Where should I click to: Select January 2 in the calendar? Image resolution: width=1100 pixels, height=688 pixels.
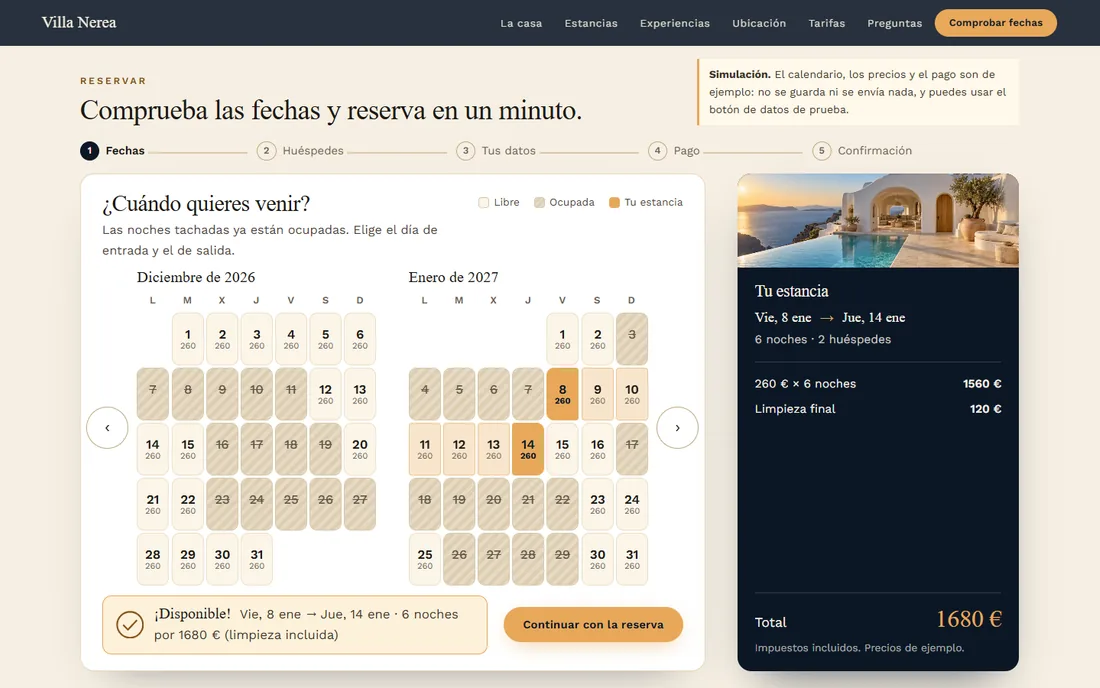597,339
